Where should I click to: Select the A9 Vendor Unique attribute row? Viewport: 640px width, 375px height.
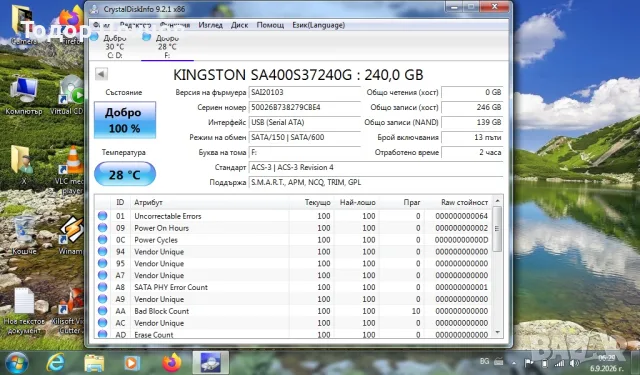tap(293, 299)
